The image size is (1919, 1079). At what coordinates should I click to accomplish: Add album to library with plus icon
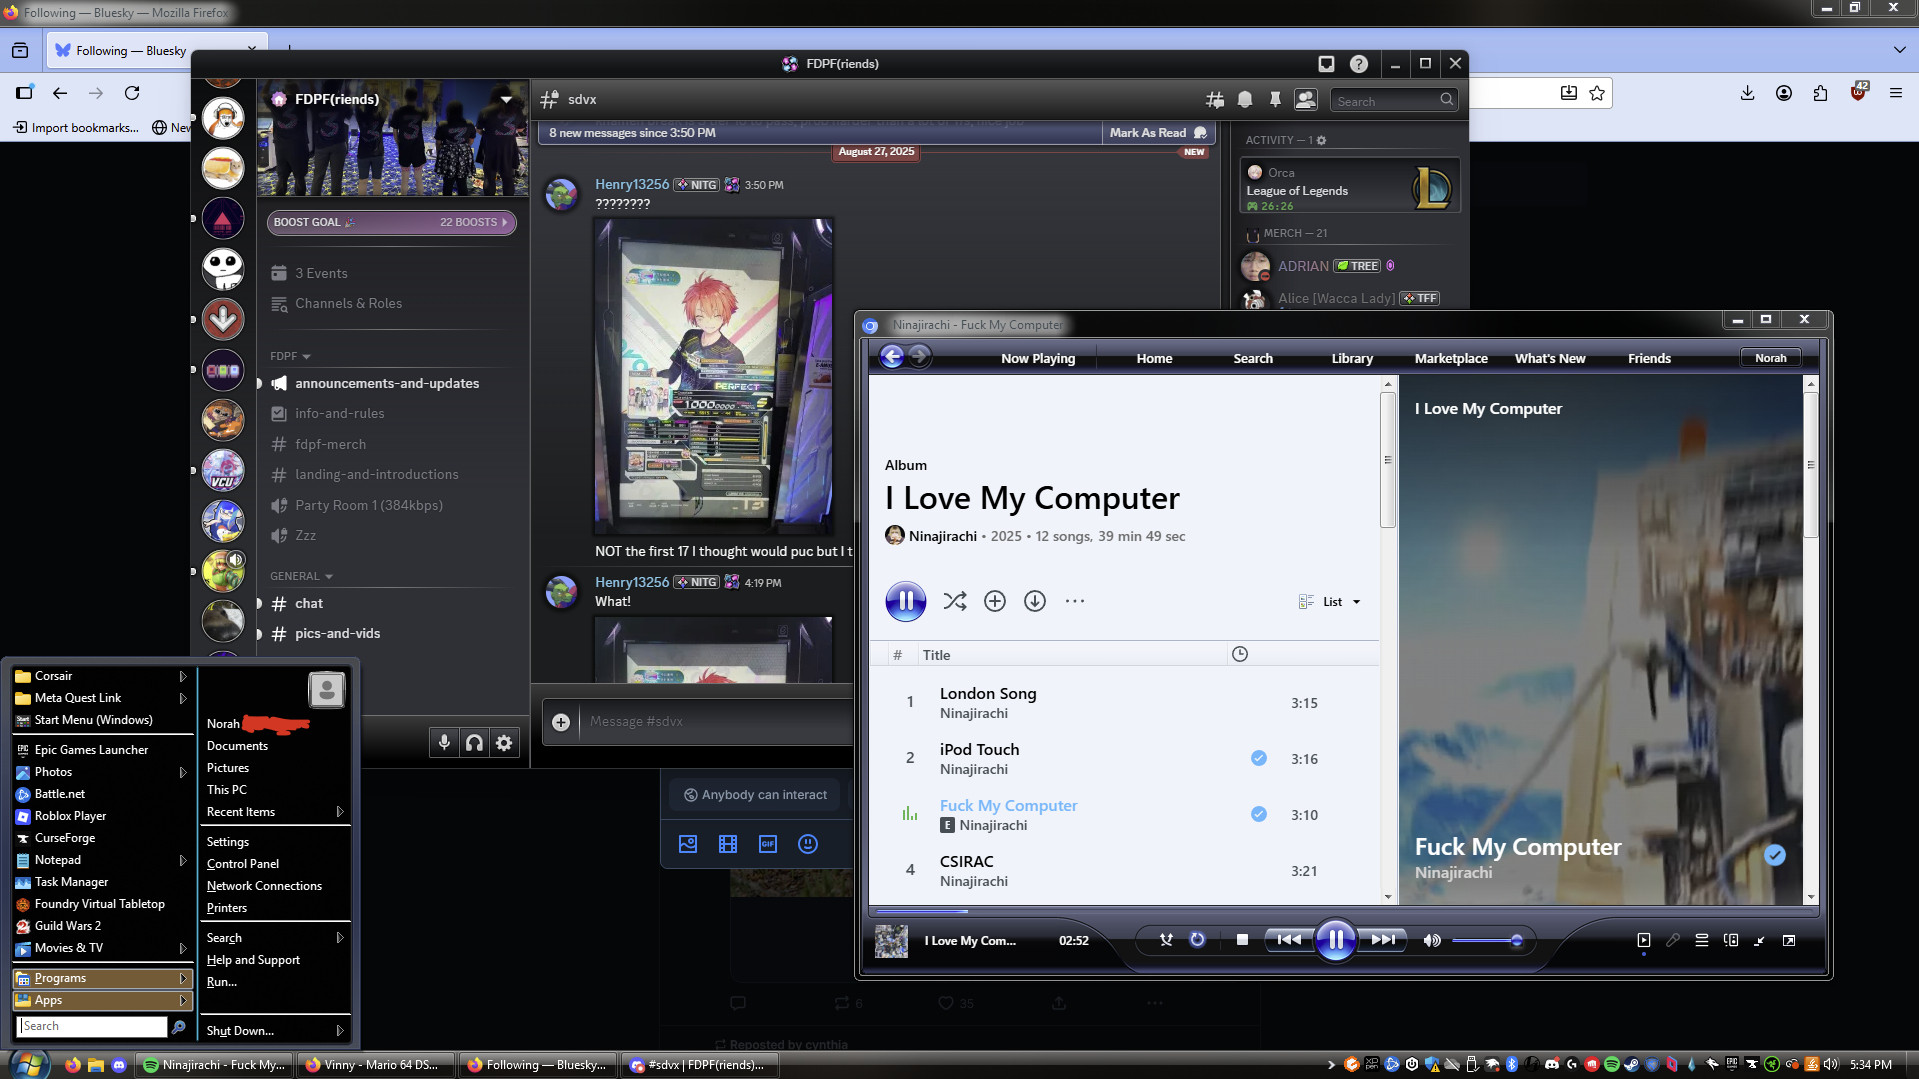point(994,601)
